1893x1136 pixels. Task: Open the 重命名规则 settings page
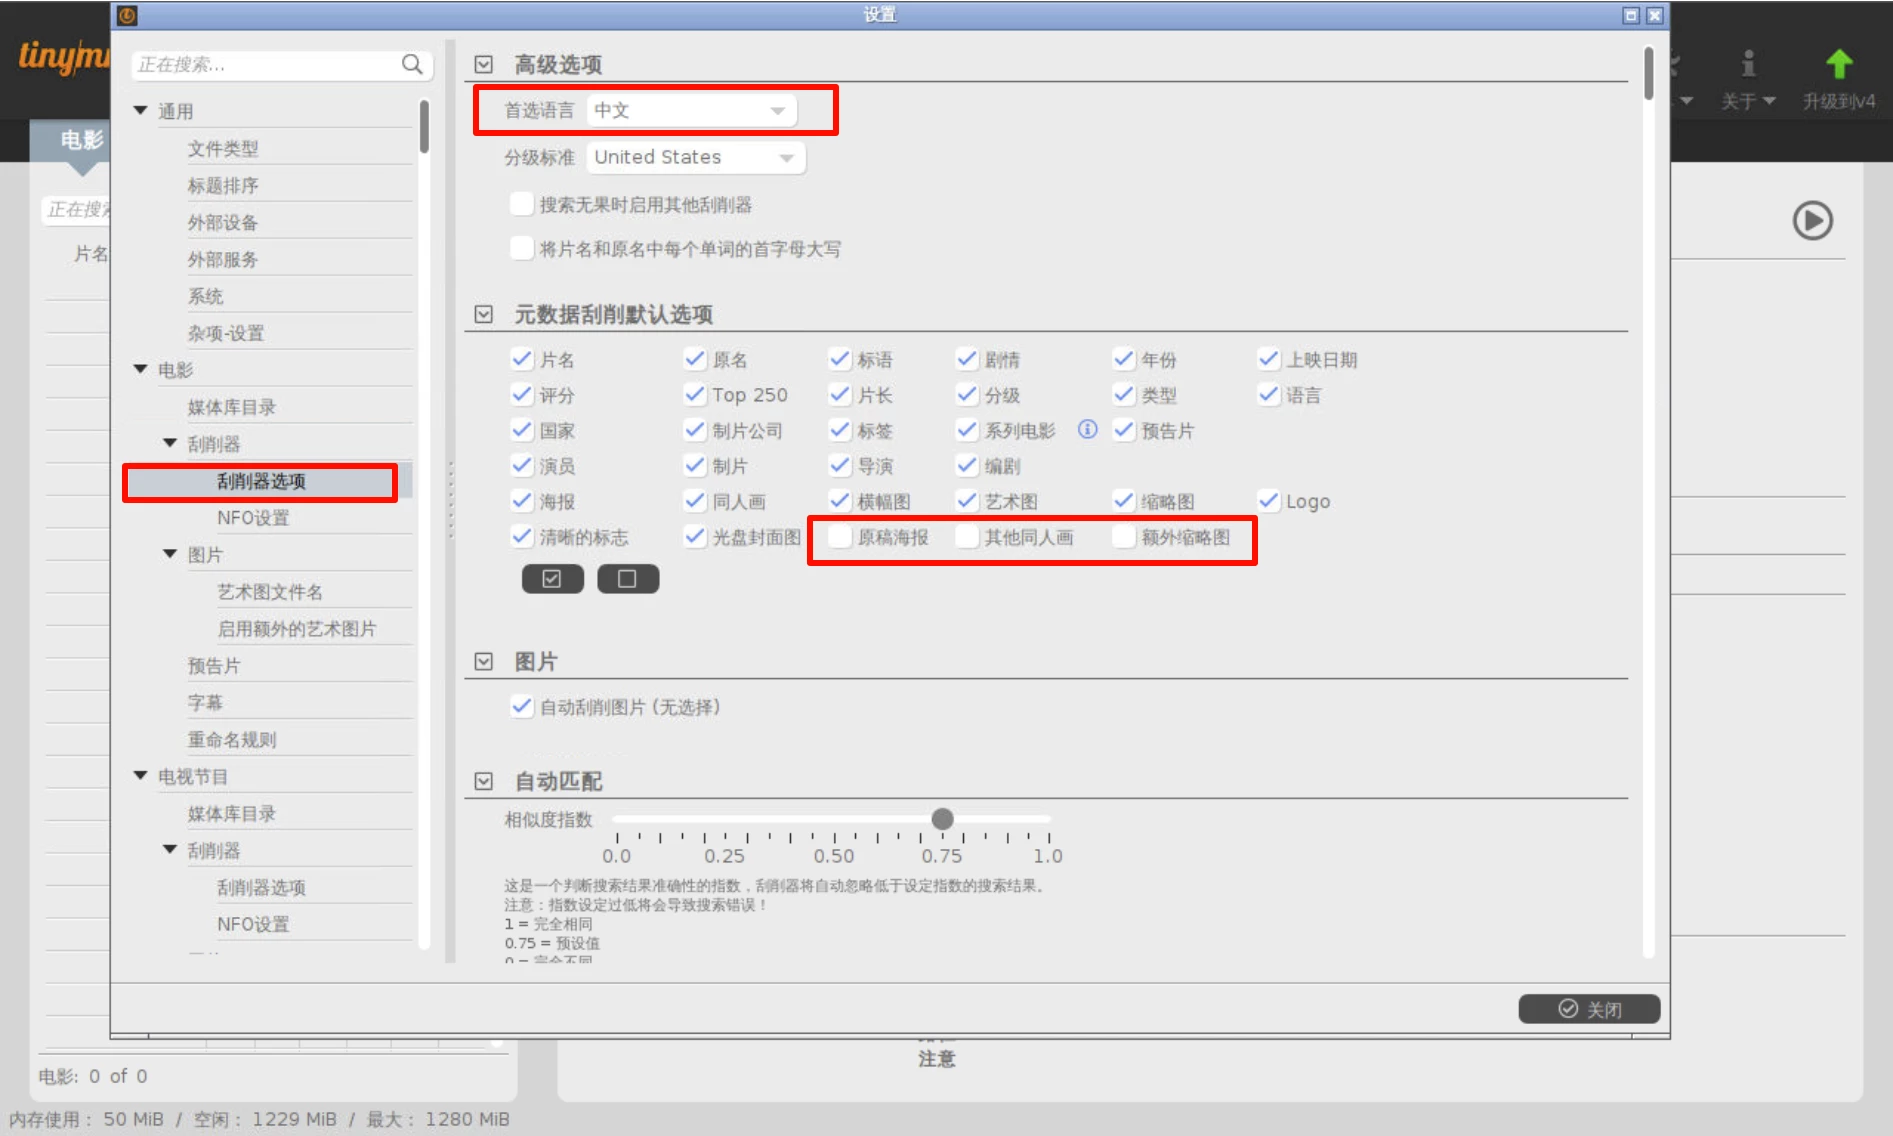click(x=232, y=740)
